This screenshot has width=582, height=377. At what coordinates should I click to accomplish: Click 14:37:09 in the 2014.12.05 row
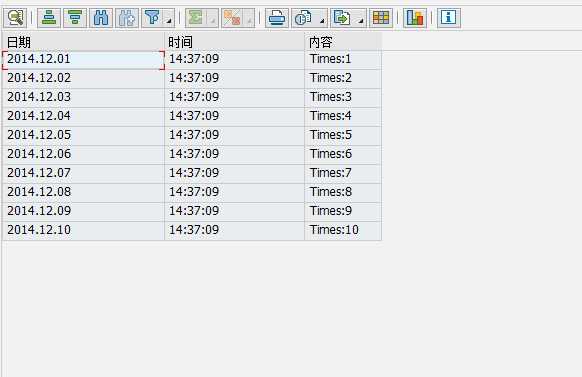[235, 135]
